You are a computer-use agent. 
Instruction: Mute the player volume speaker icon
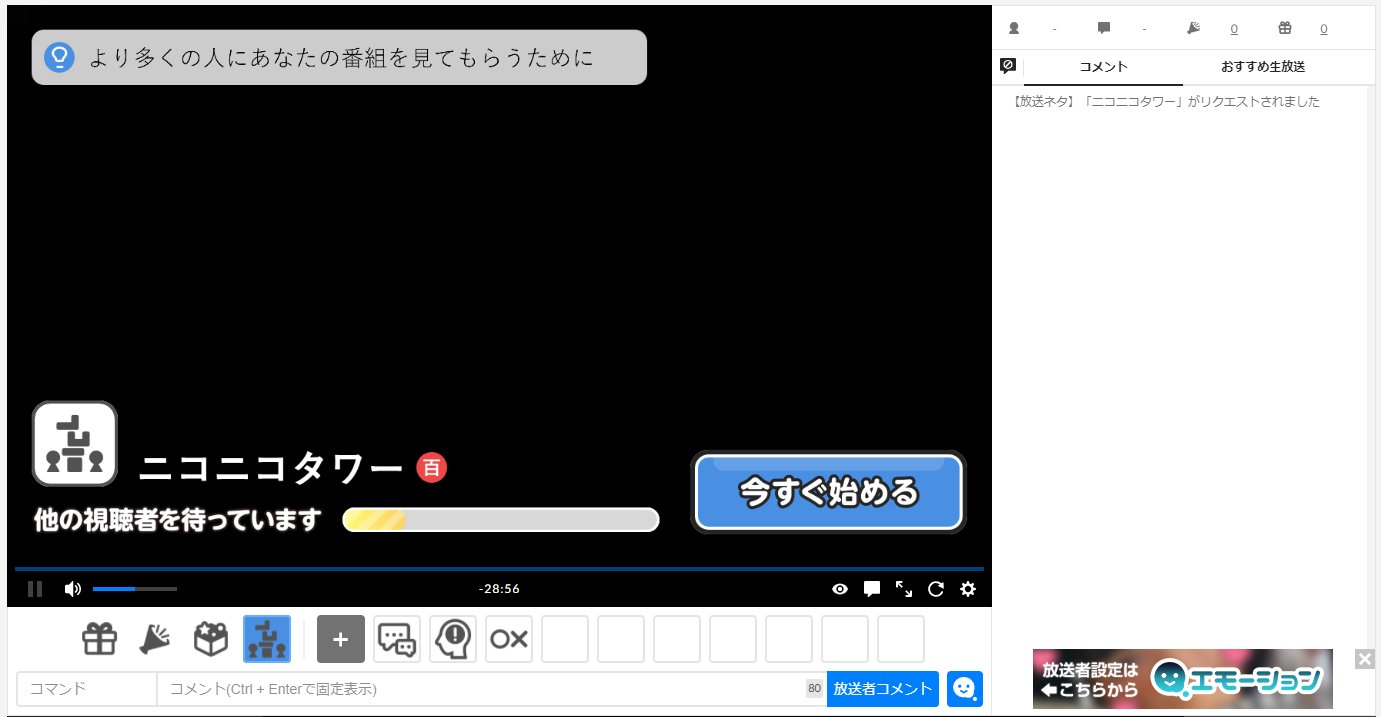coord(73,589)
